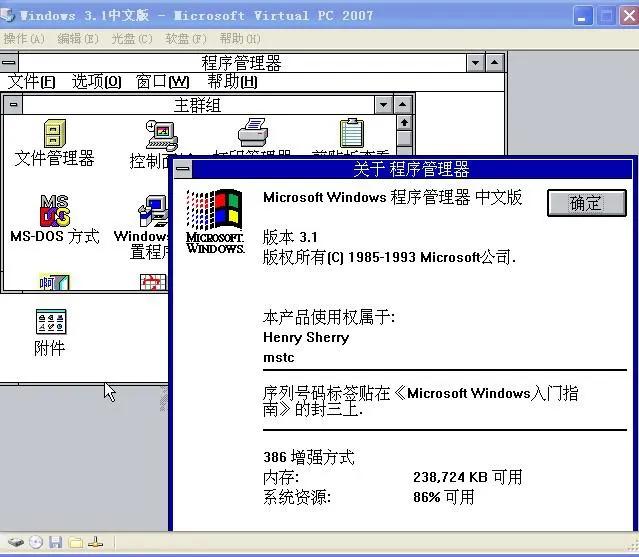Image resolution: width=639 pixels, height=557 pixels.
Task: Click the 386 增强方式 mode text
Action: (x=309, y=457)
